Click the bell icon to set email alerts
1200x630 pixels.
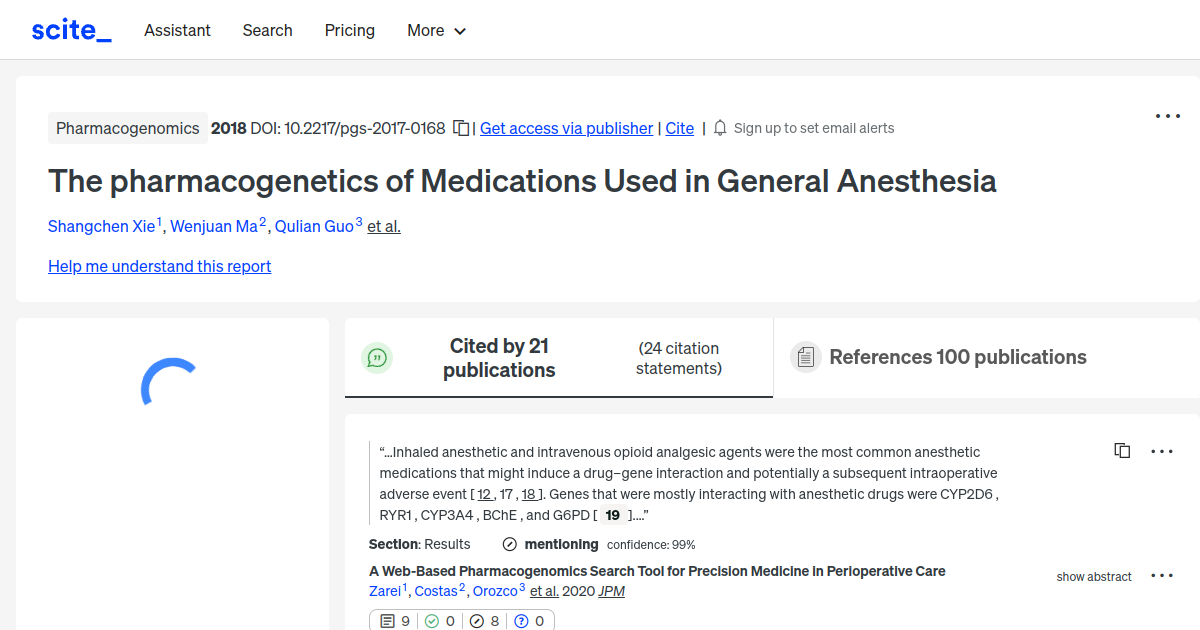click(x=719, y=128)
